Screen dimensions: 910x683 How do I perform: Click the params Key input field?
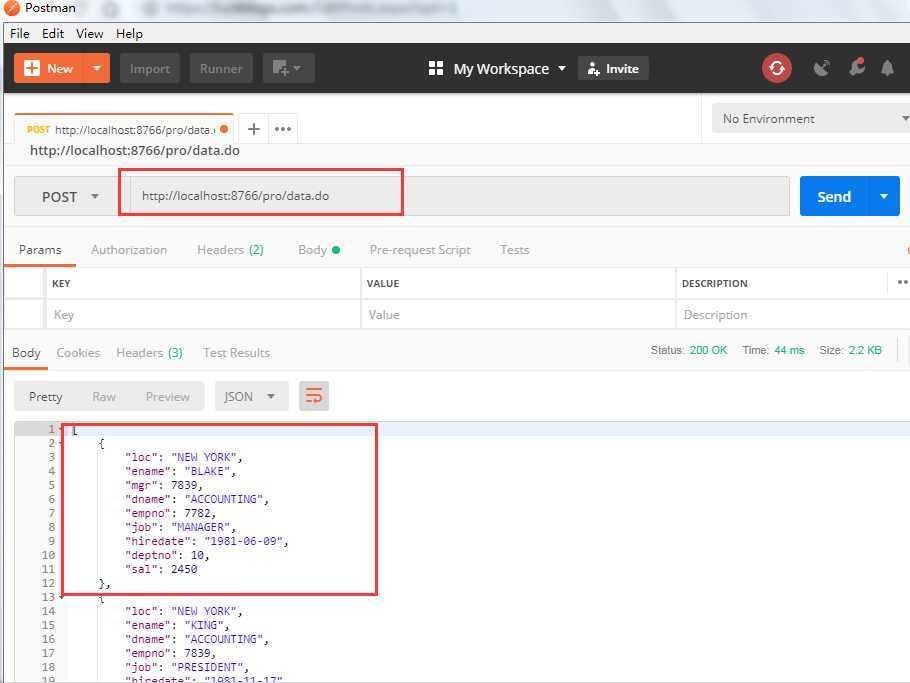click(203, 315)
